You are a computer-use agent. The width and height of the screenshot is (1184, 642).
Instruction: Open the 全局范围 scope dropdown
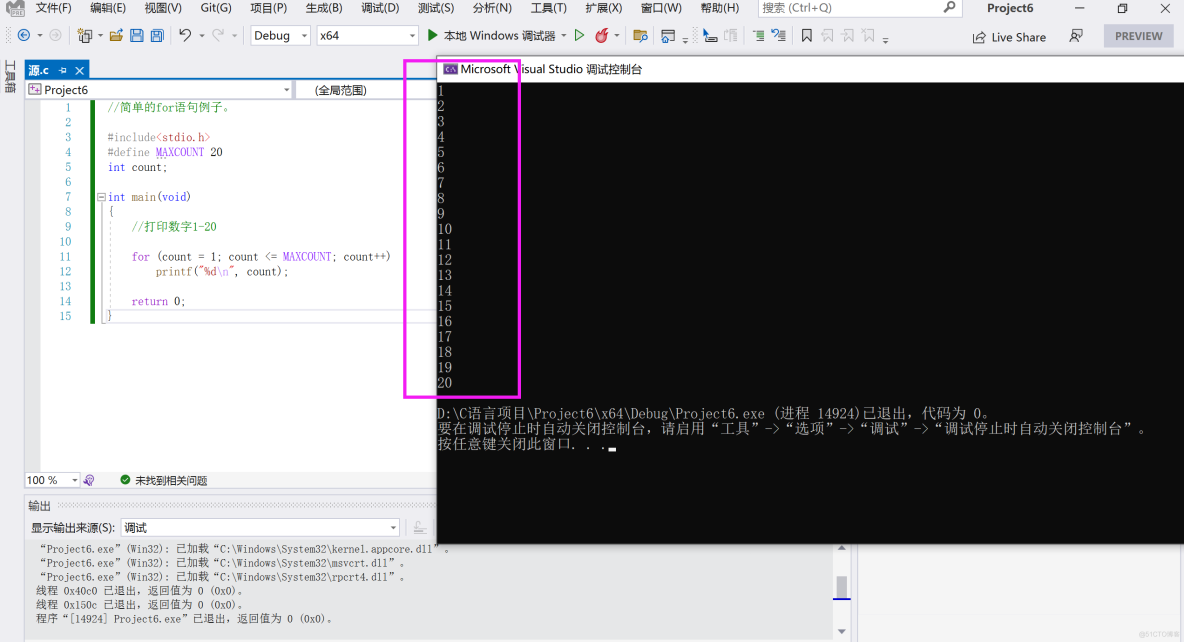(x=365, y=90)
